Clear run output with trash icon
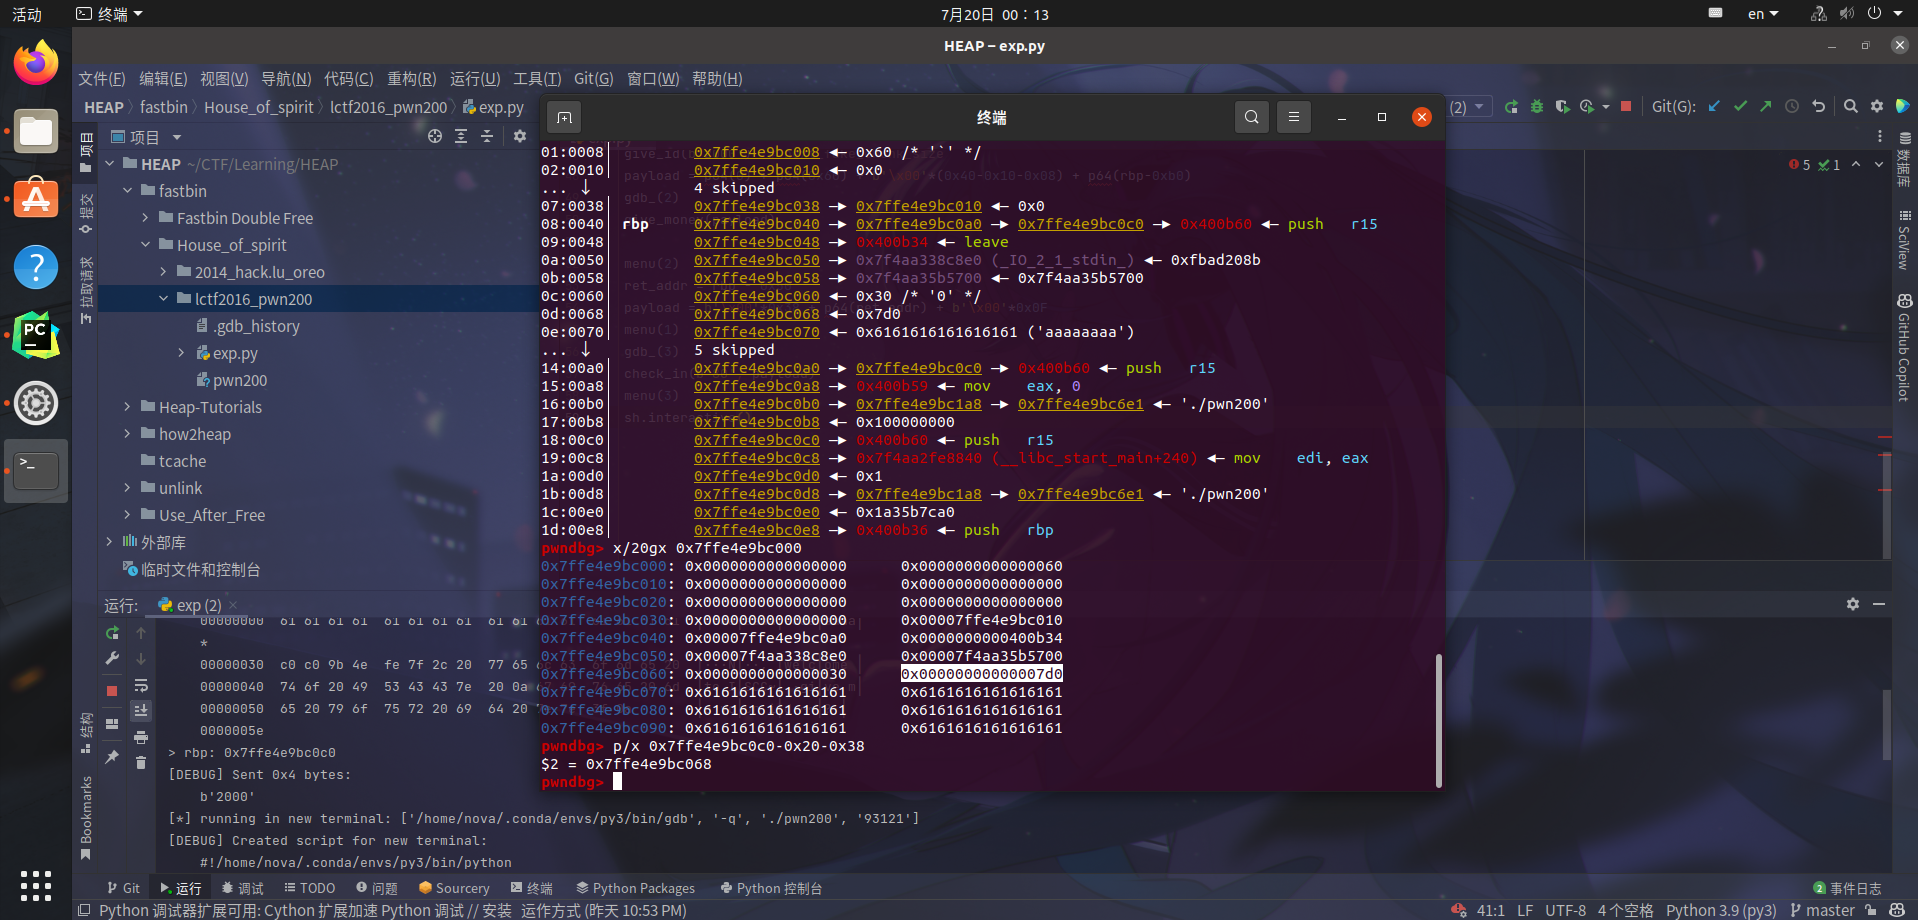Image resolution: width=1918 pixels, height=920 pixels. pos(141,762)
